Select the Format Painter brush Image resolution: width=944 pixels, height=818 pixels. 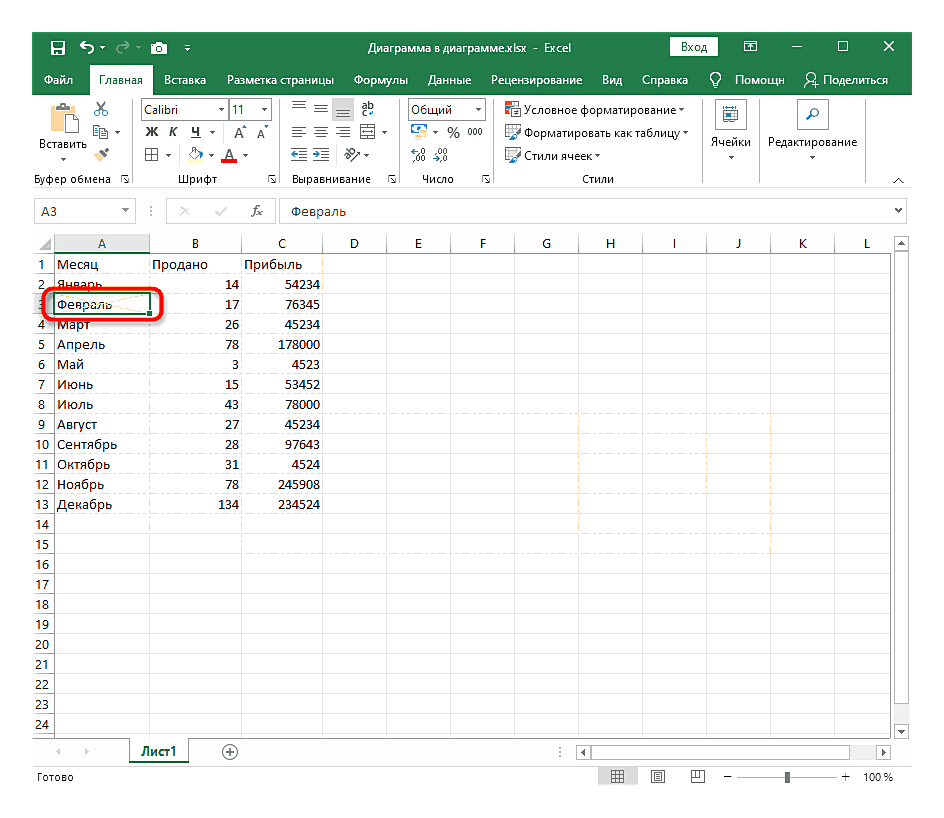click(x=101, y=154)
